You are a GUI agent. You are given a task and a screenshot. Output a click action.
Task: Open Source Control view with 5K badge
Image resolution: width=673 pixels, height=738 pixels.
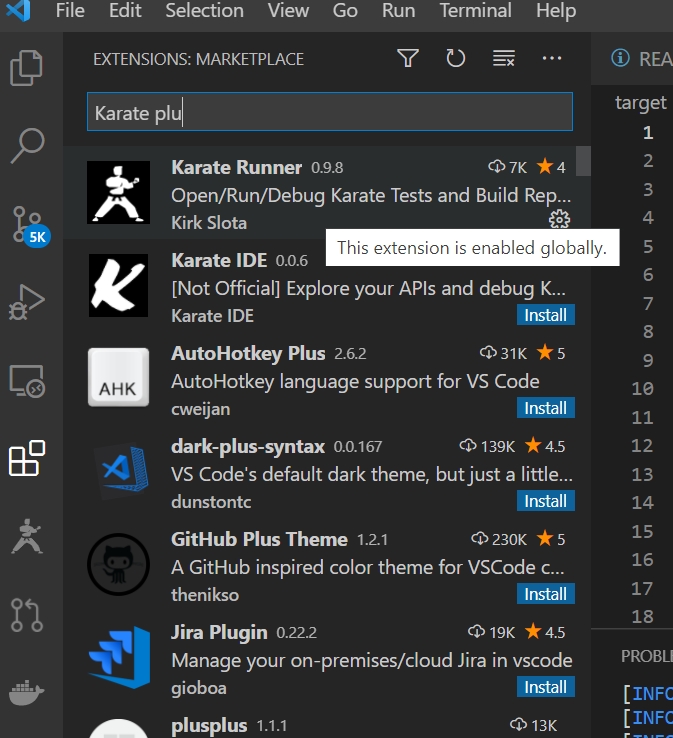(x=27, y=224)
